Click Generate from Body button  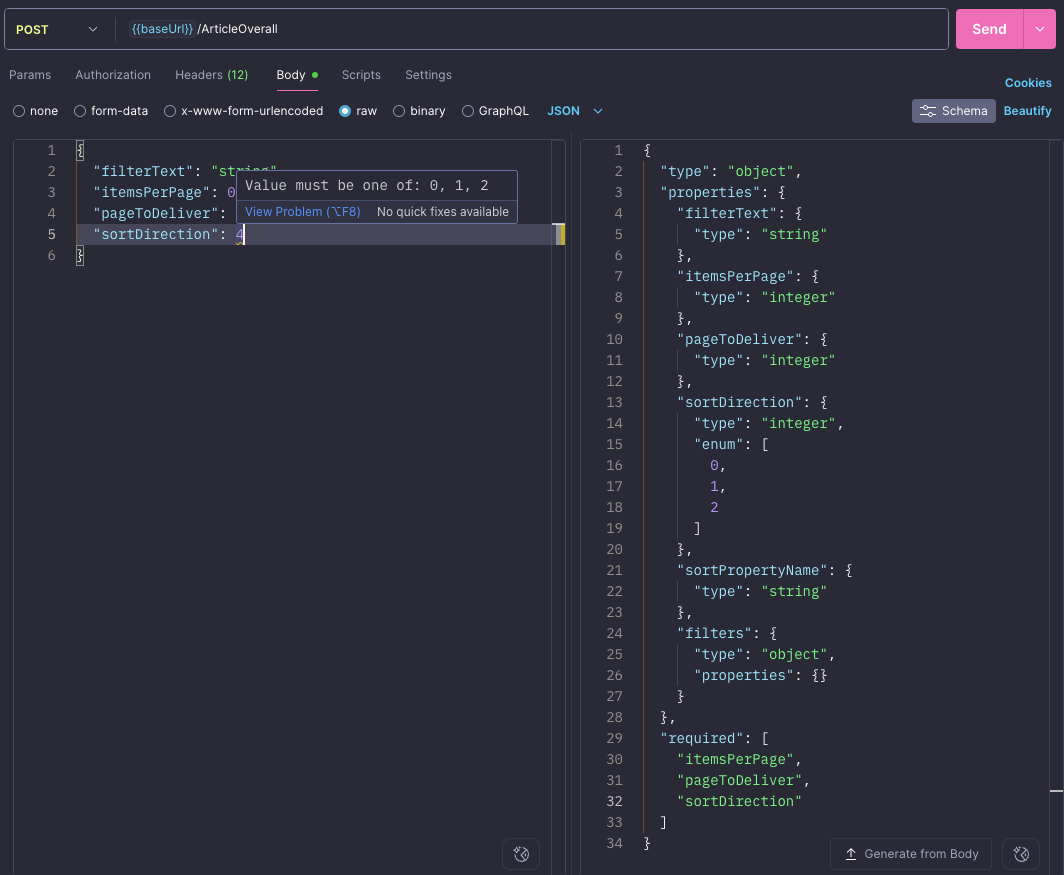910,854
